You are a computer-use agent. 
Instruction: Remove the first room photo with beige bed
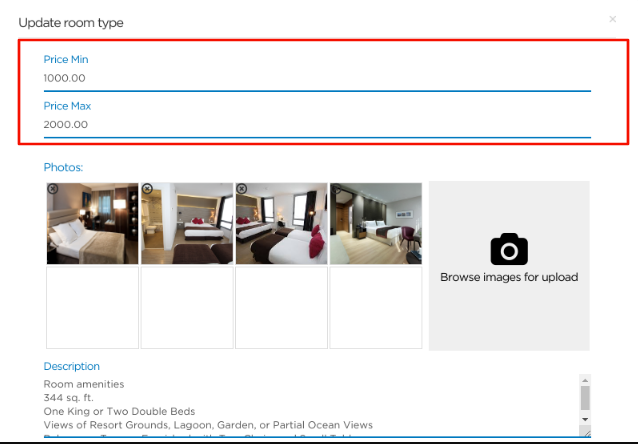[53, 189]
